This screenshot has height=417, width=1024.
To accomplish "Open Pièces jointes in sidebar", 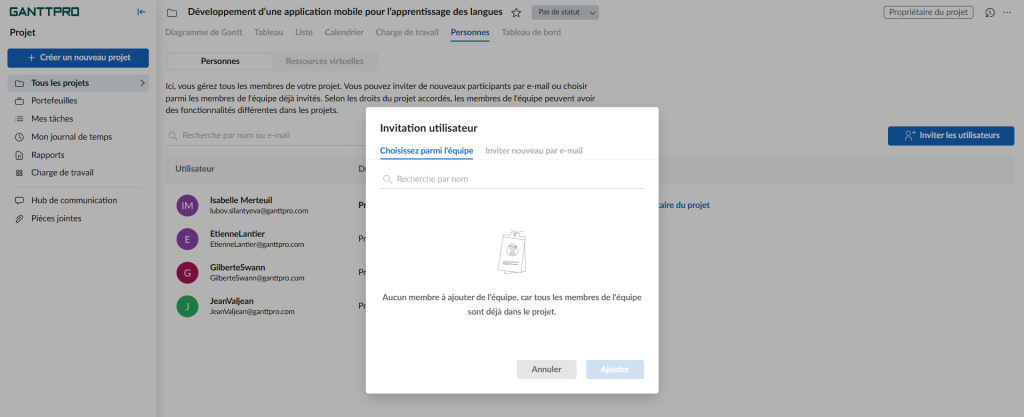I will (56, 219).
